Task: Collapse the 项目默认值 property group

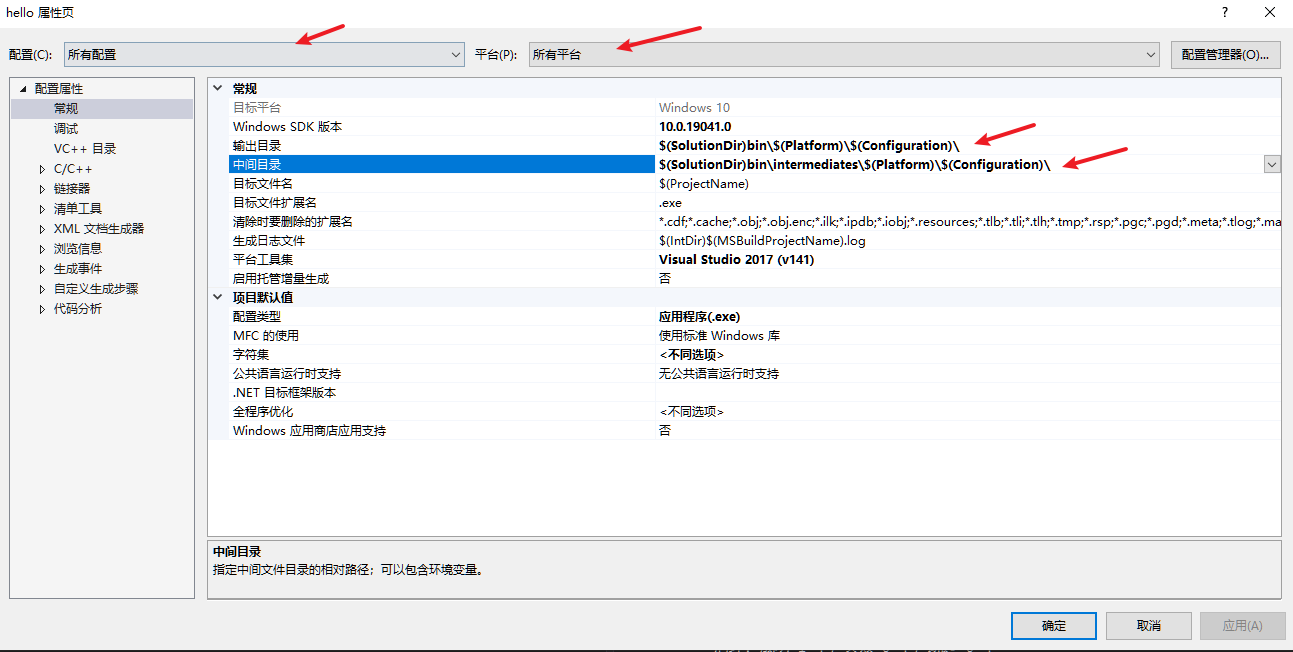Action: pos(218,297)
